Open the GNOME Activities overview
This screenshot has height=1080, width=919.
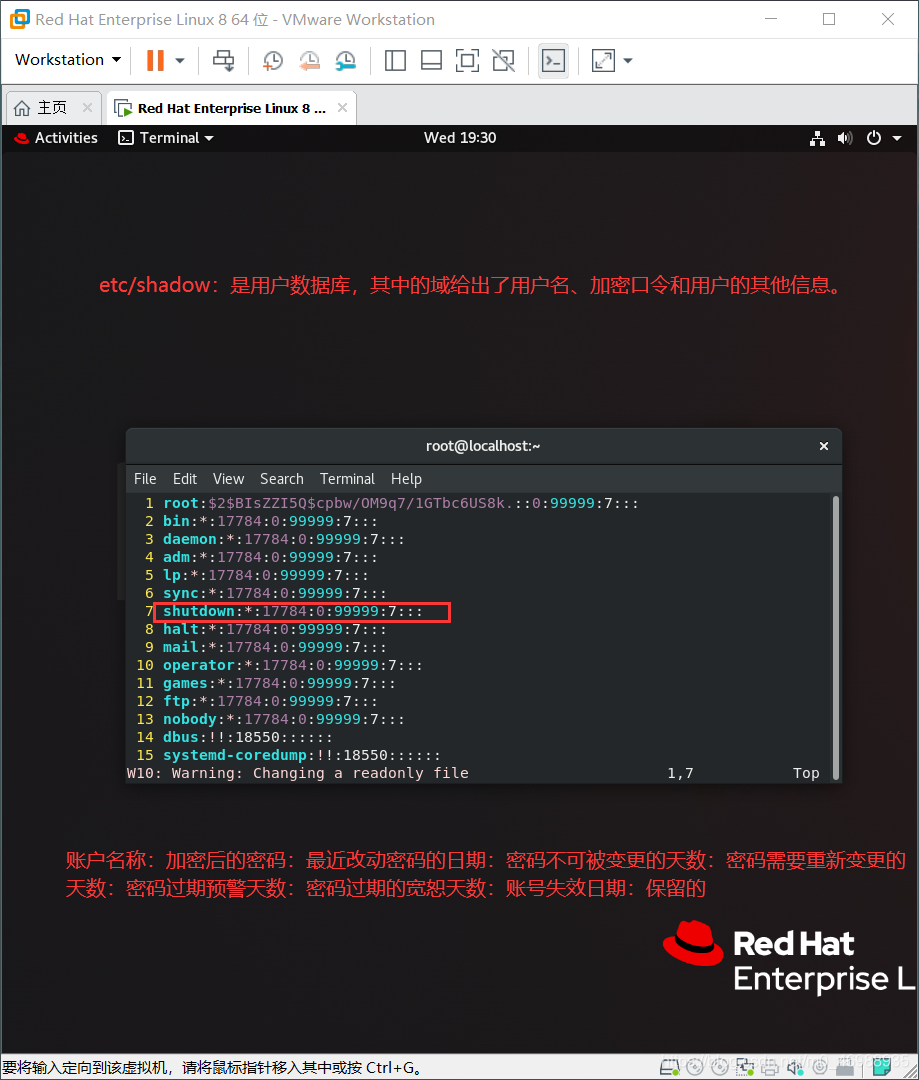coord(56,138)
